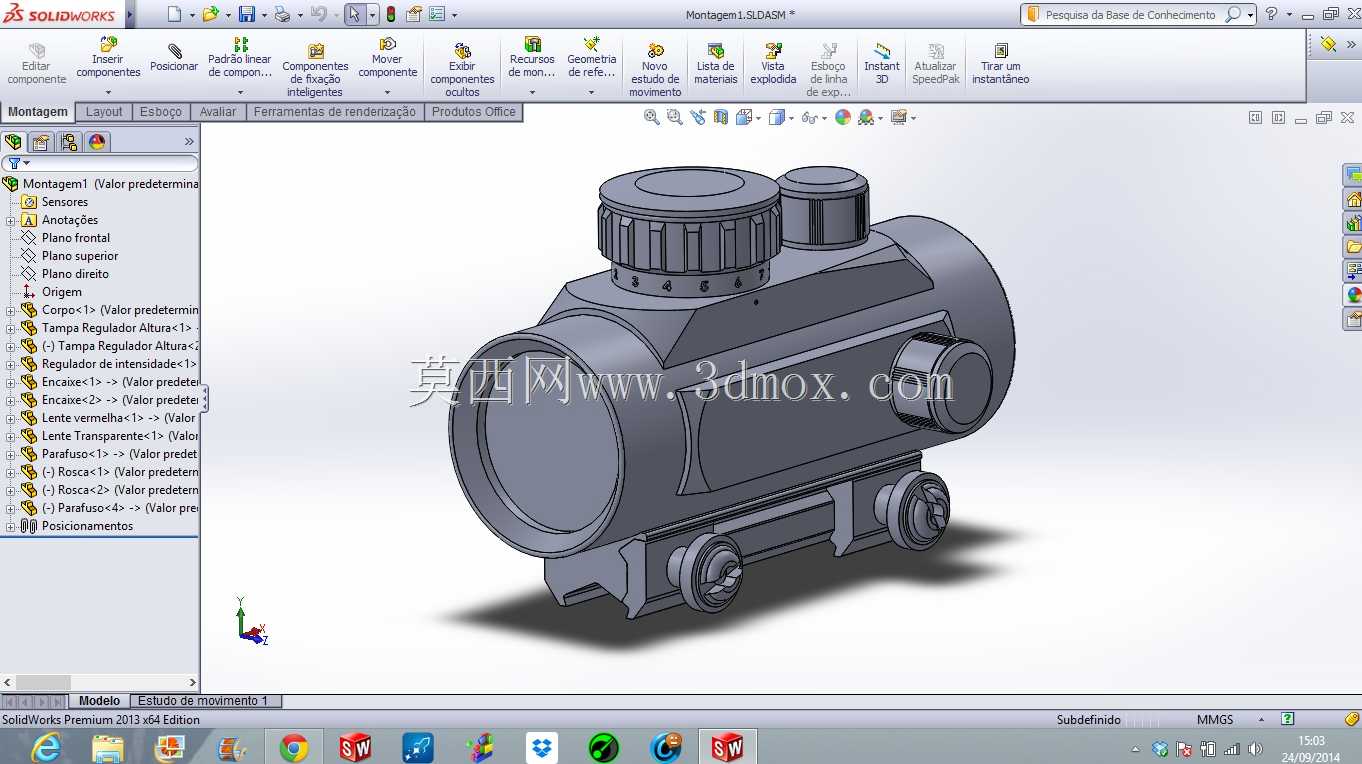Screen dimensions: 1362x764
Task: Click the Zoom to Area icon
Action: [x=675, y=117]
